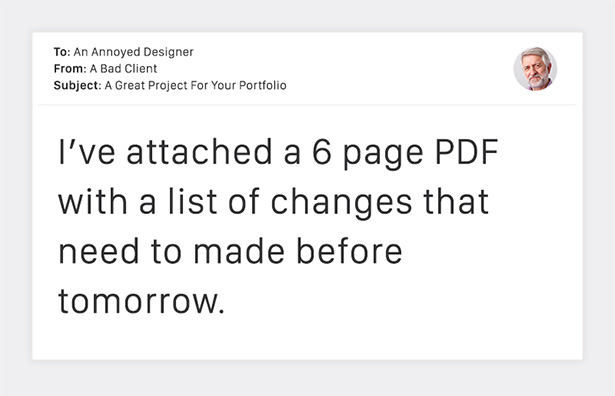This screenshot has width=615, height=396.
Task: Click subject text "A Great Project For Your Portfolio"
Action: coord(195,85)
